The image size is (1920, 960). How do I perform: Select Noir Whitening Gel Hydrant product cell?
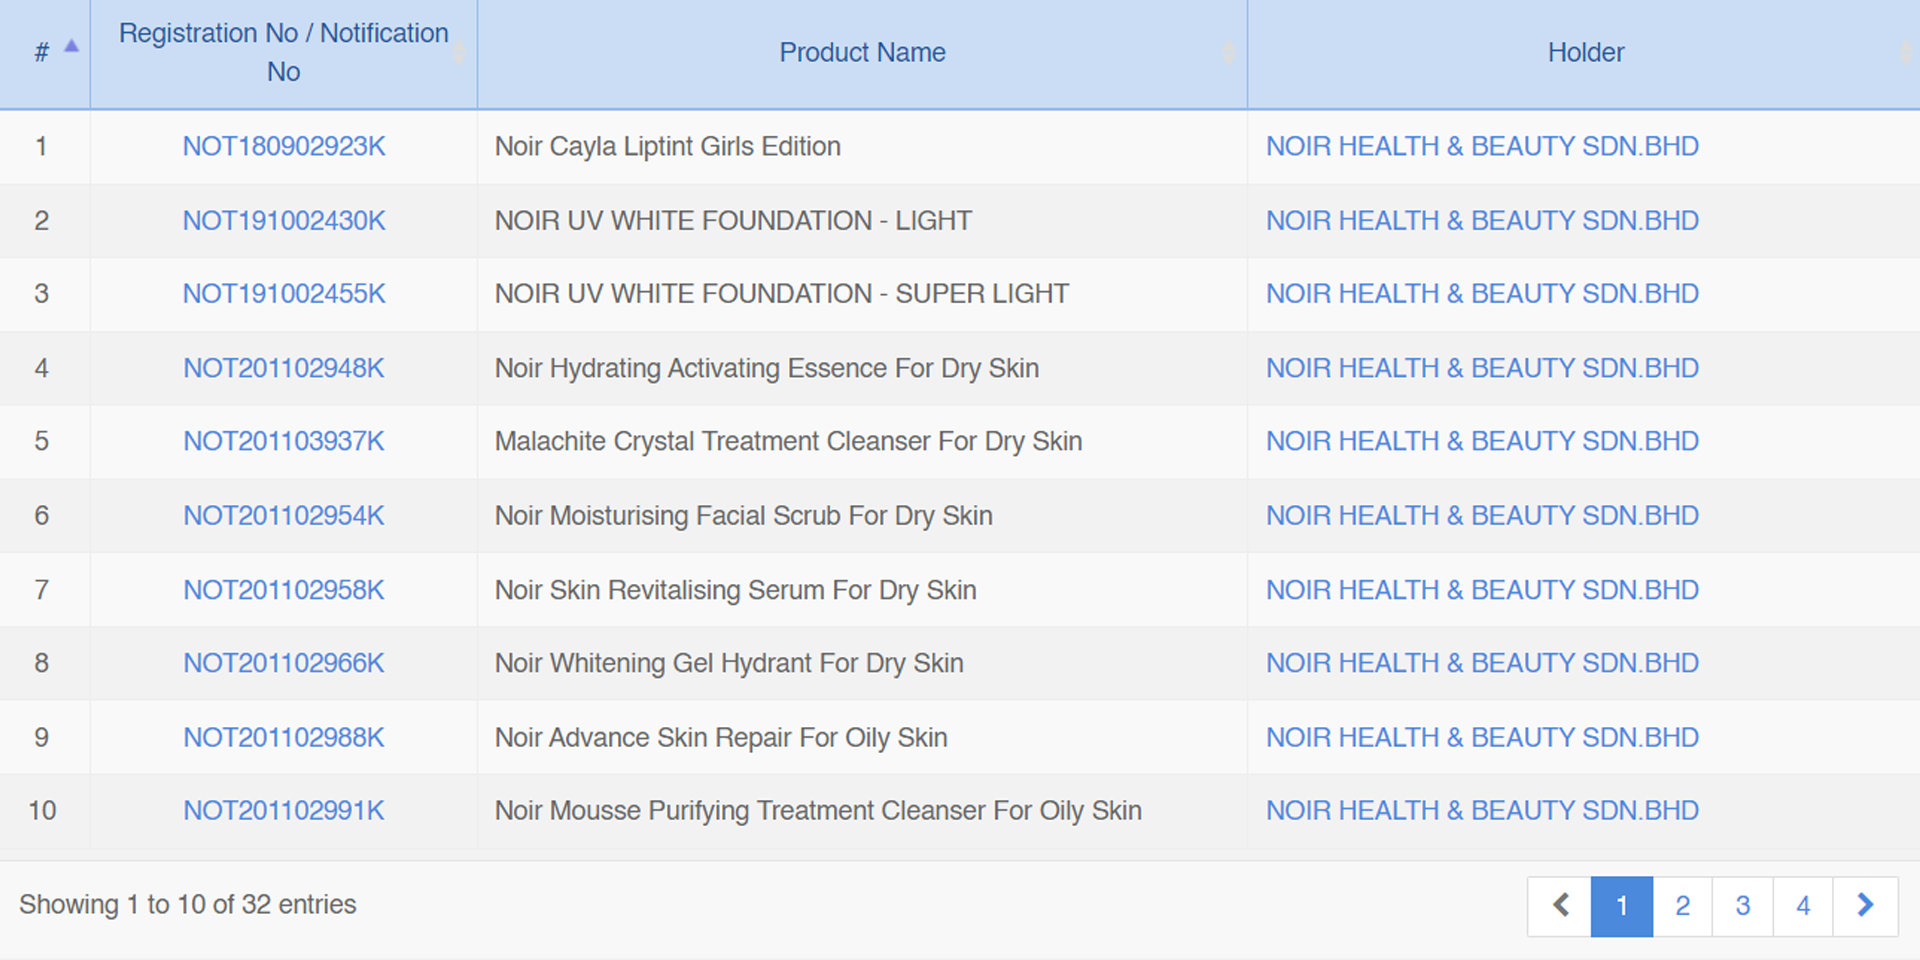click(729, 664)
